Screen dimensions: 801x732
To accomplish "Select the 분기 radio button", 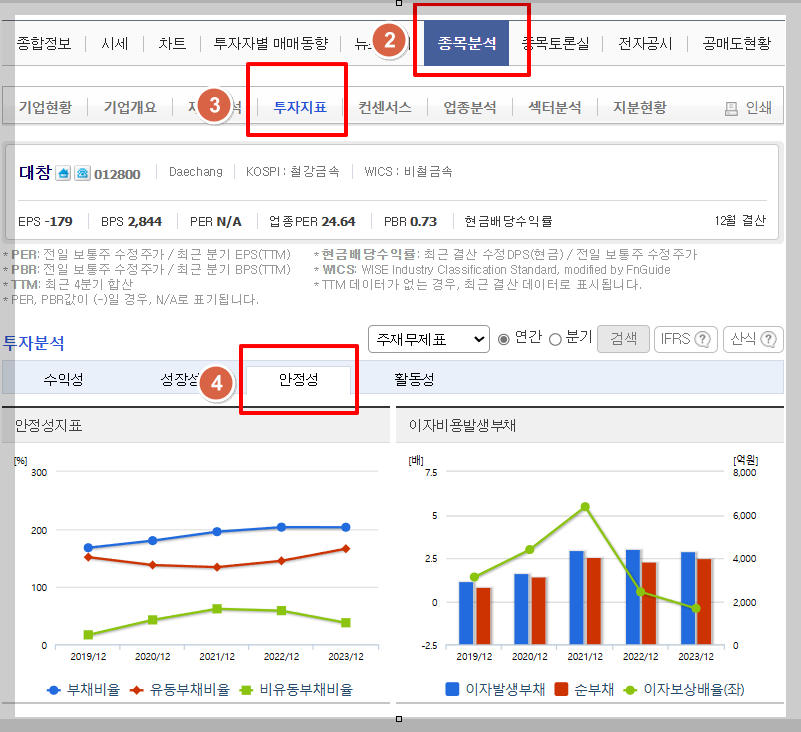I will 555,339.
